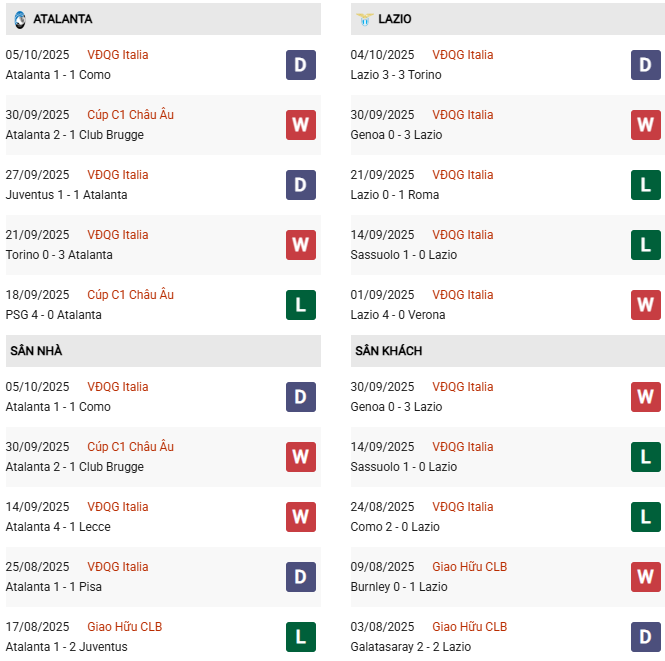Click the Como 2 - 0 Lazio match result
The image size is (665, 661).
click(x=395, y=527)
